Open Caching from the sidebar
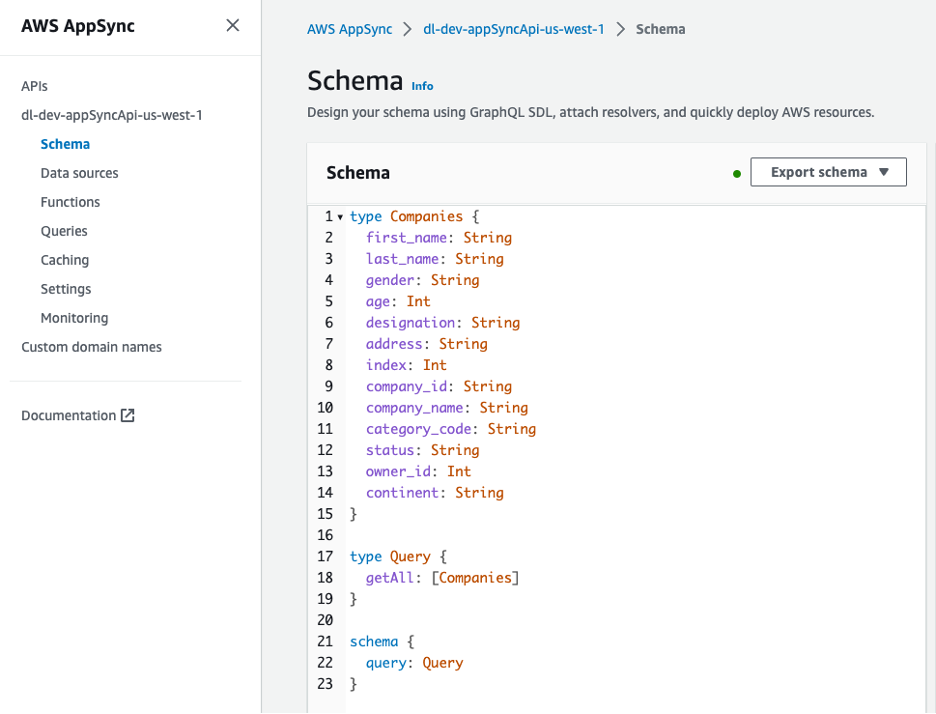This screenshot has height=714, width=936. tap(64, 260)
